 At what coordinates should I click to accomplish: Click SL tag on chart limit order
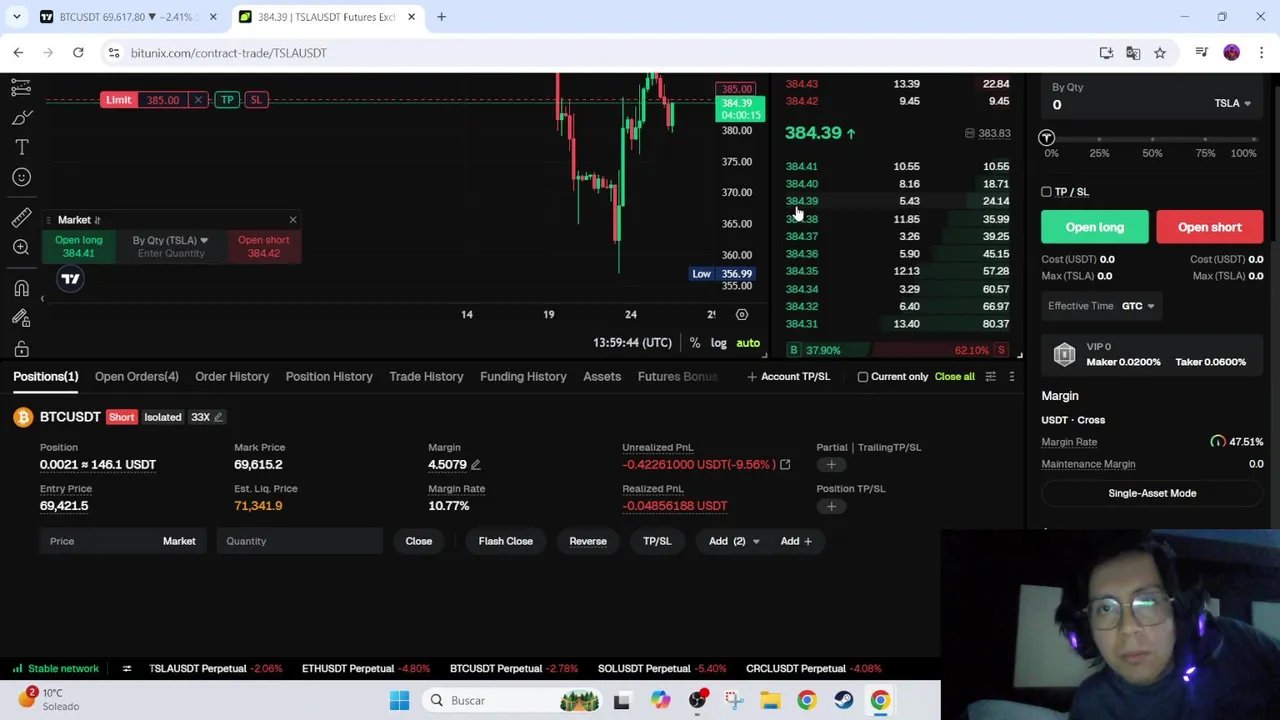point(256,100)
